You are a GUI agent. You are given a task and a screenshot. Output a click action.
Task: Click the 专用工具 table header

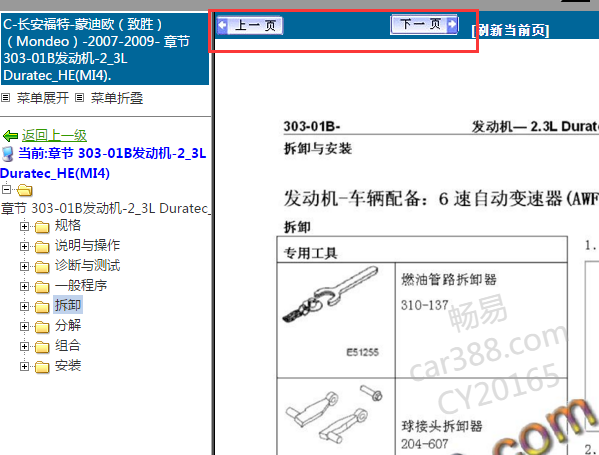(310, 253)
